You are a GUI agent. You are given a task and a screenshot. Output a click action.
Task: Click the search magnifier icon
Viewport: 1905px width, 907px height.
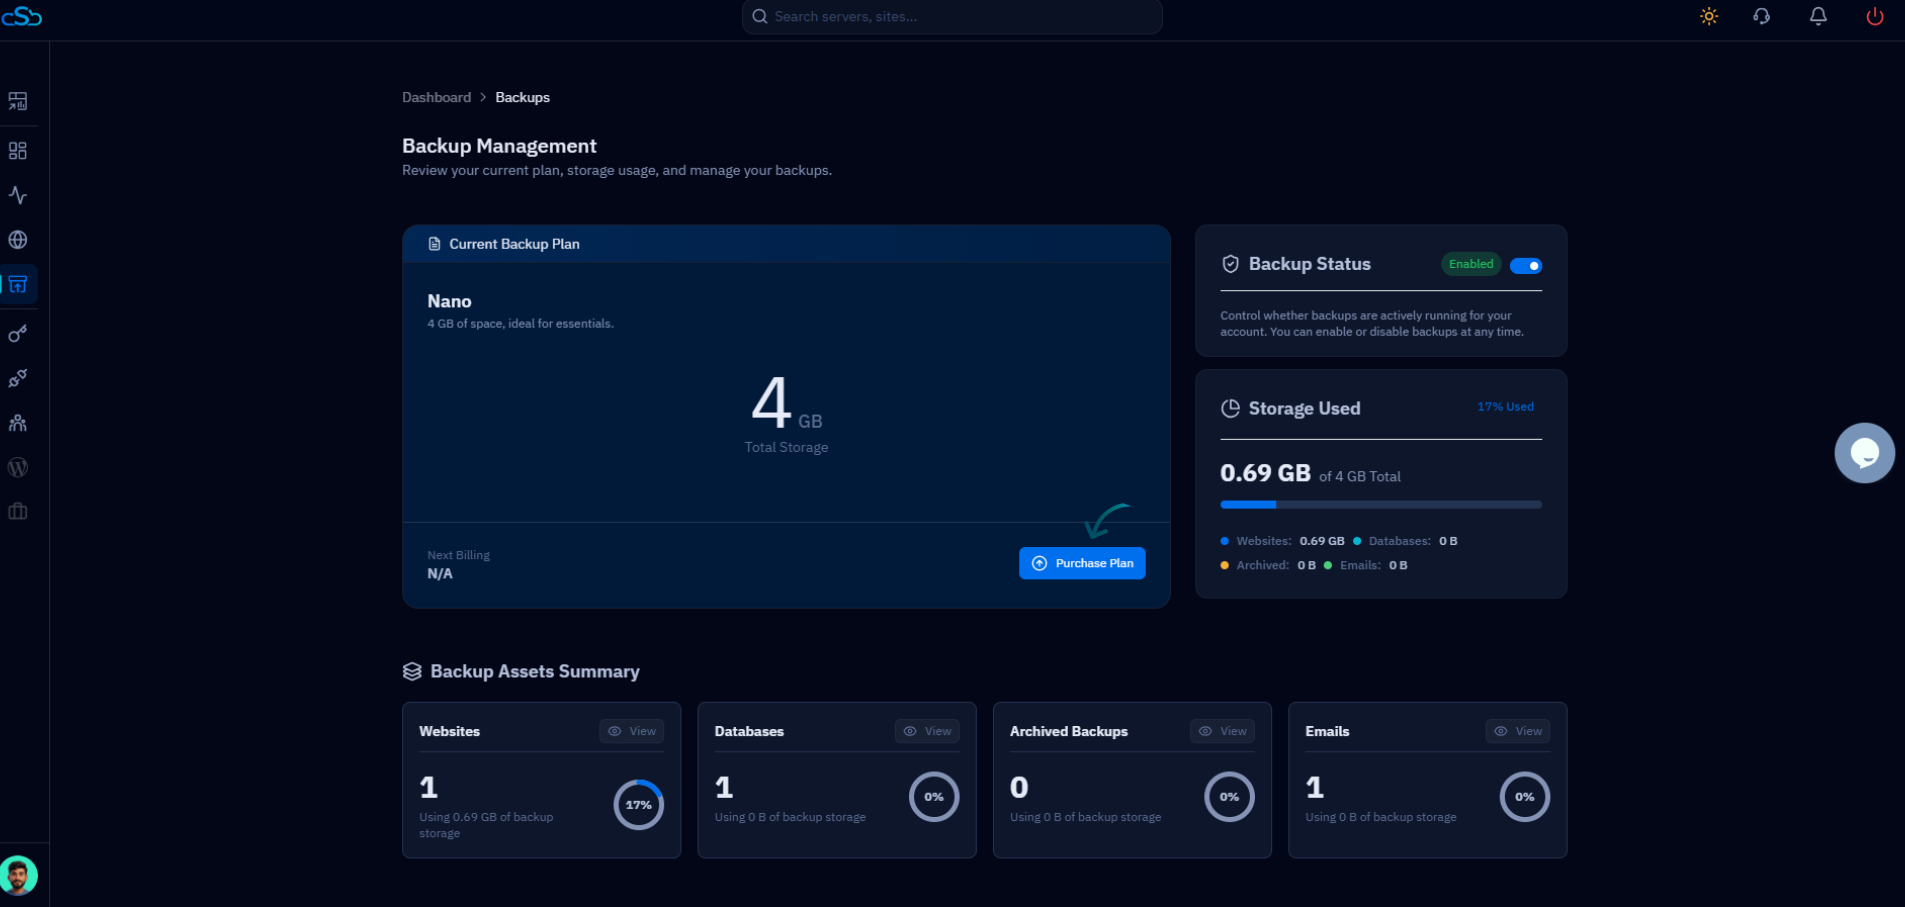click(760, 16)
